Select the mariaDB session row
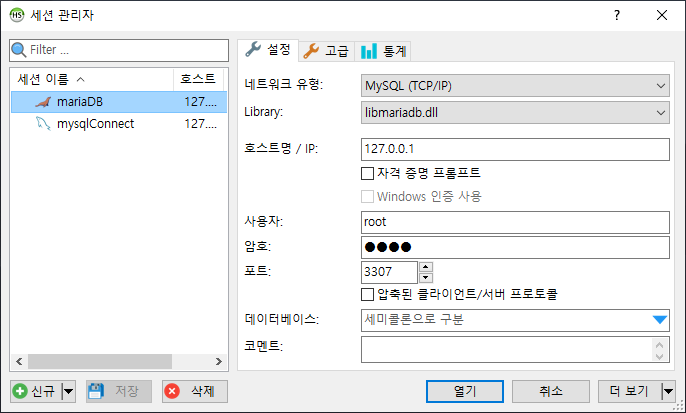Screen dimensions: 686x413 click(119, 102)
